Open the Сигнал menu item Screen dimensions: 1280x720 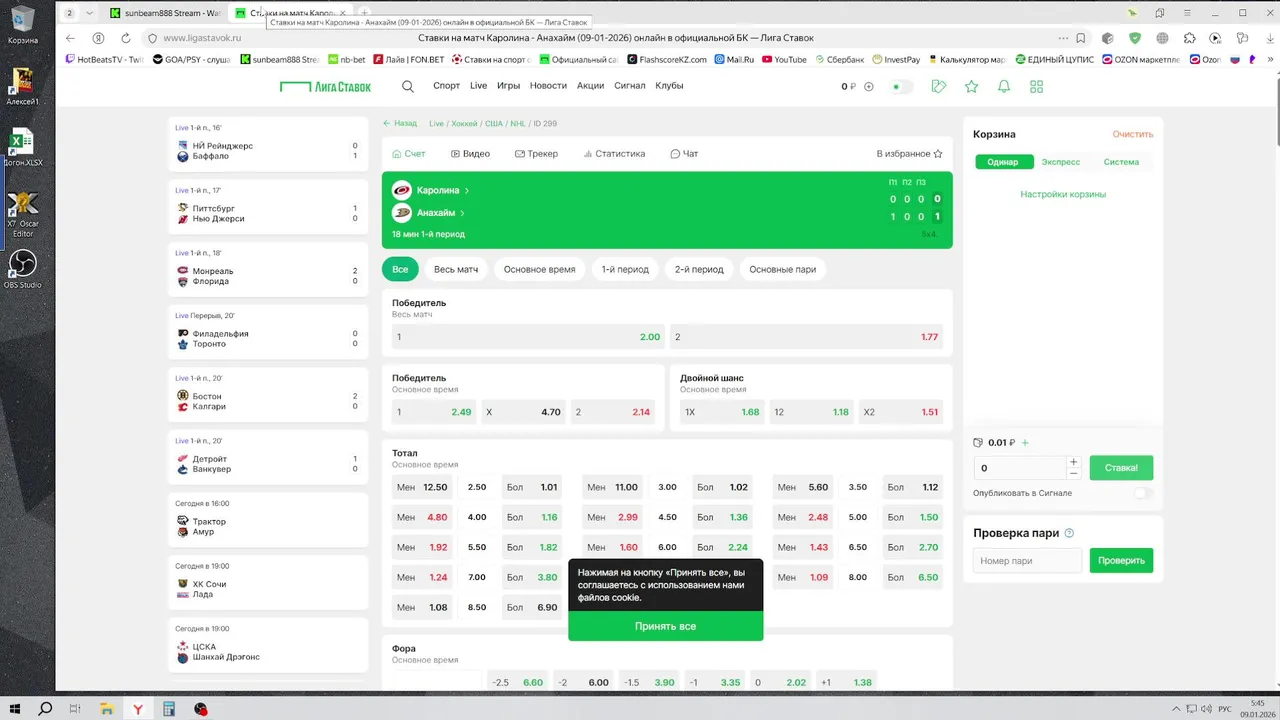coord(629,86)
